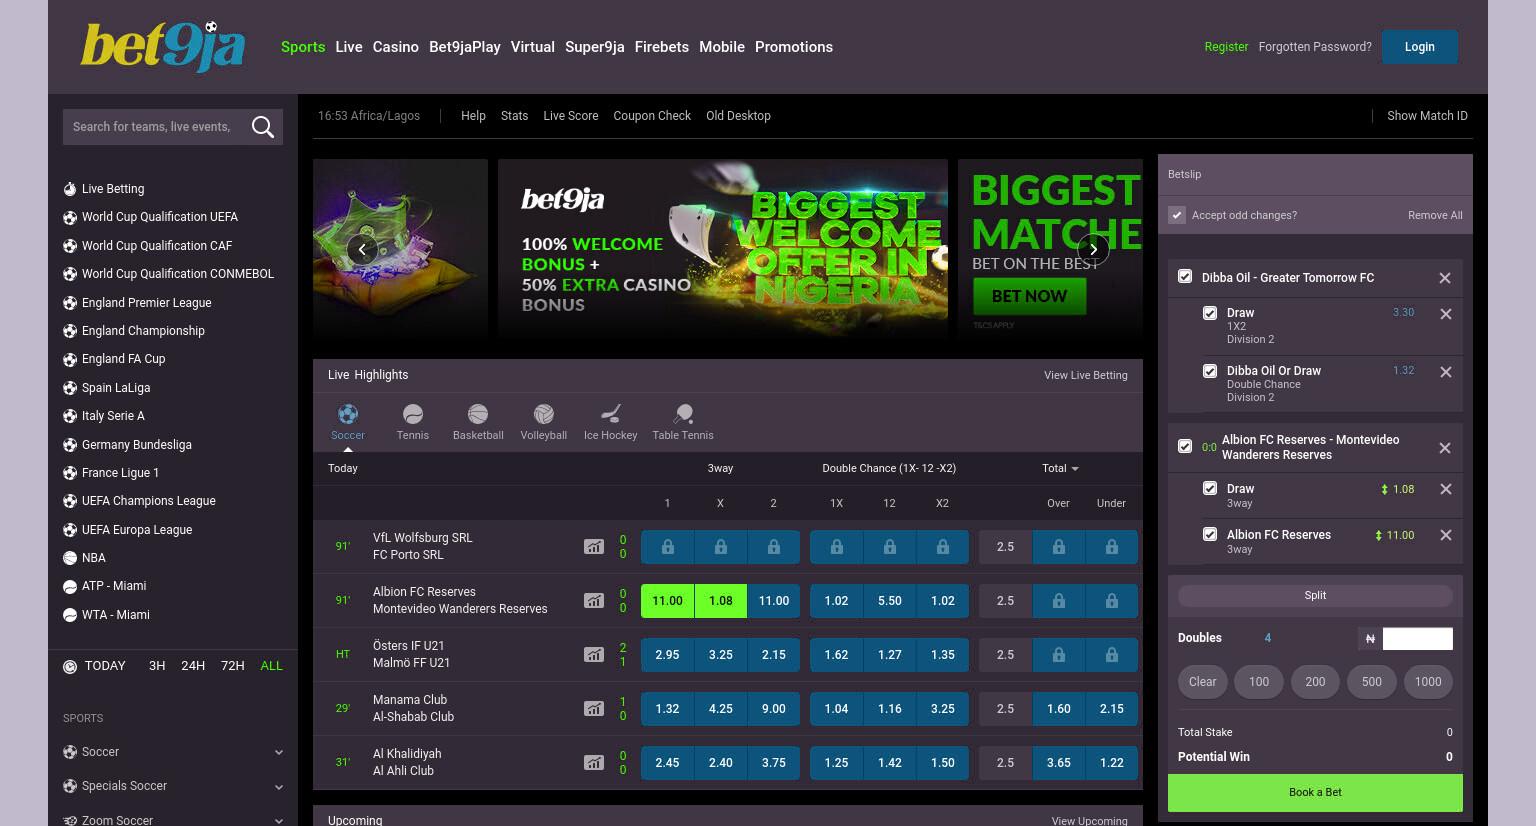Click the team search input field
Screen dimensions: 1536x826
click(153, 127)
